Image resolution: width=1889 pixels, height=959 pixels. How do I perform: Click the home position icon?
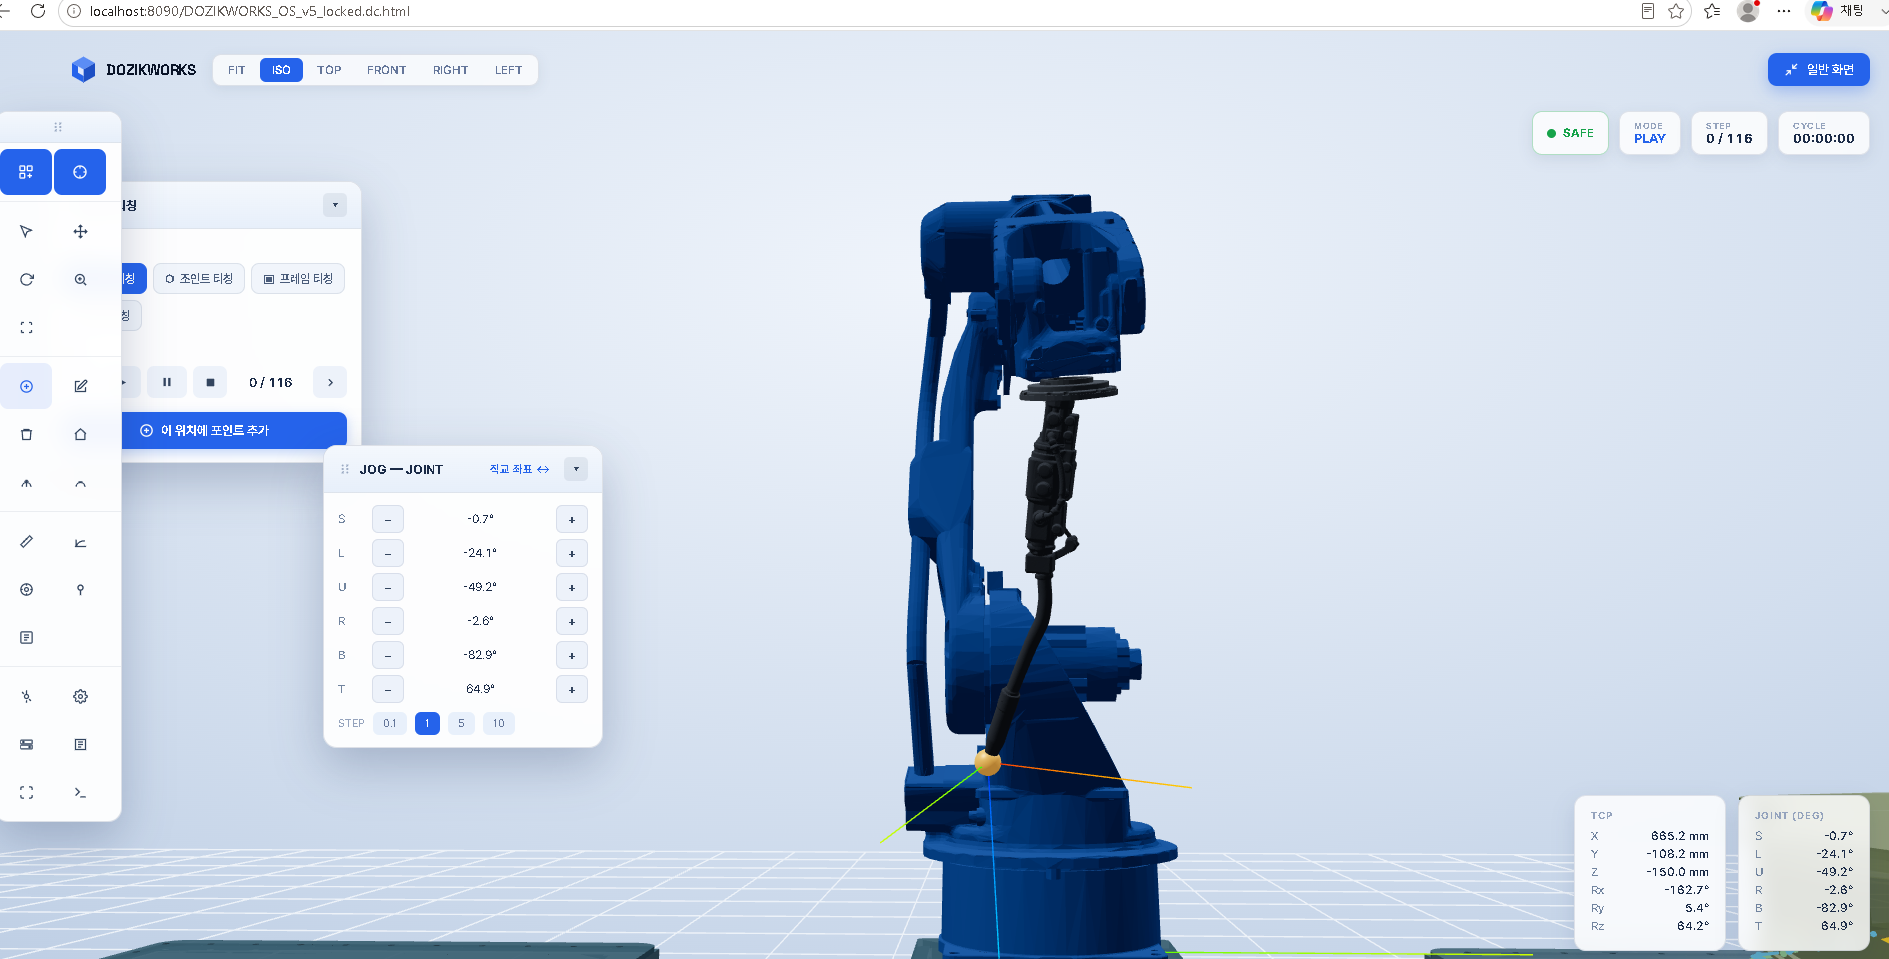(81, 435)
